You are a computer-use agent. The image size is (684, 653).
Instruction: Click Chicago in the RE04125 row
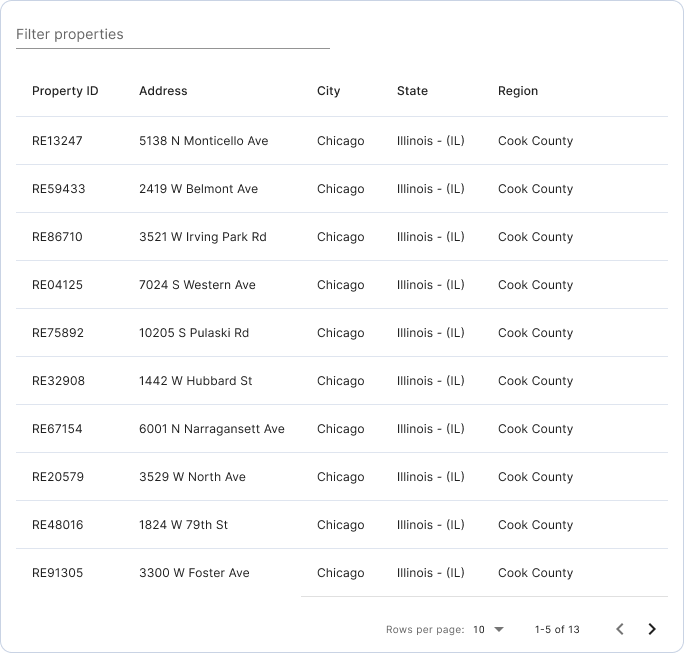pyautogui.click(x=341, y=285)
